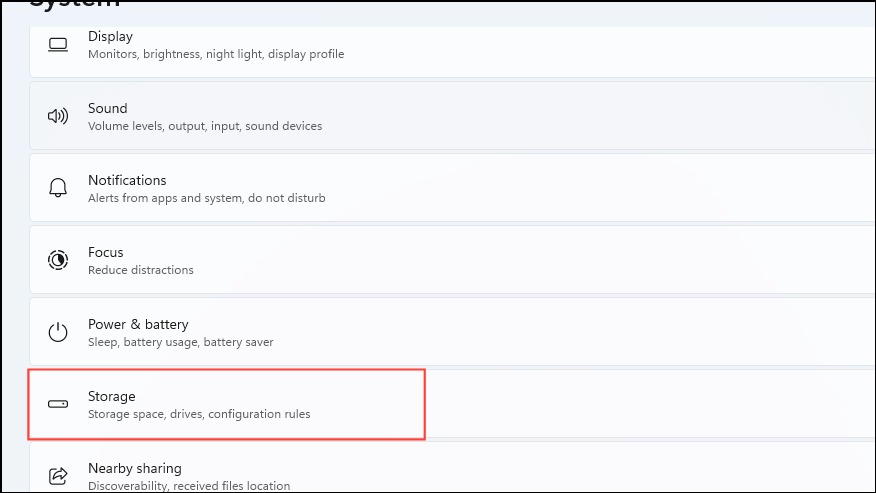
Task: Click the Power & battery power symbol icon
Action: pos(58,332)
